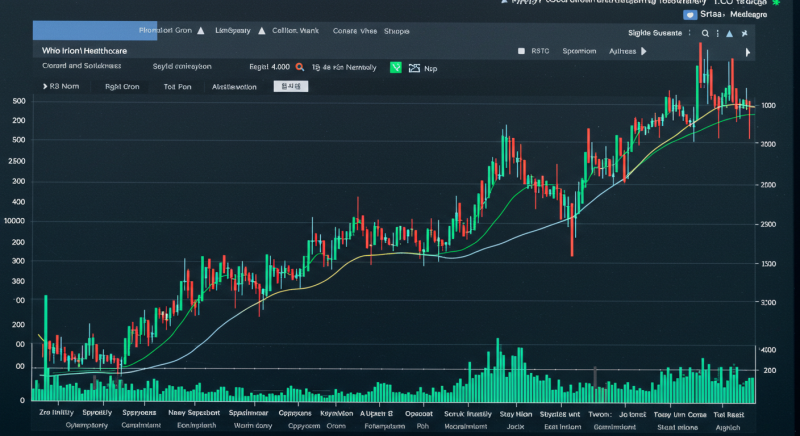Viewport: 800px width, 436px height.
Task: Click the Siglde Susente label
Action: (655, 33)
